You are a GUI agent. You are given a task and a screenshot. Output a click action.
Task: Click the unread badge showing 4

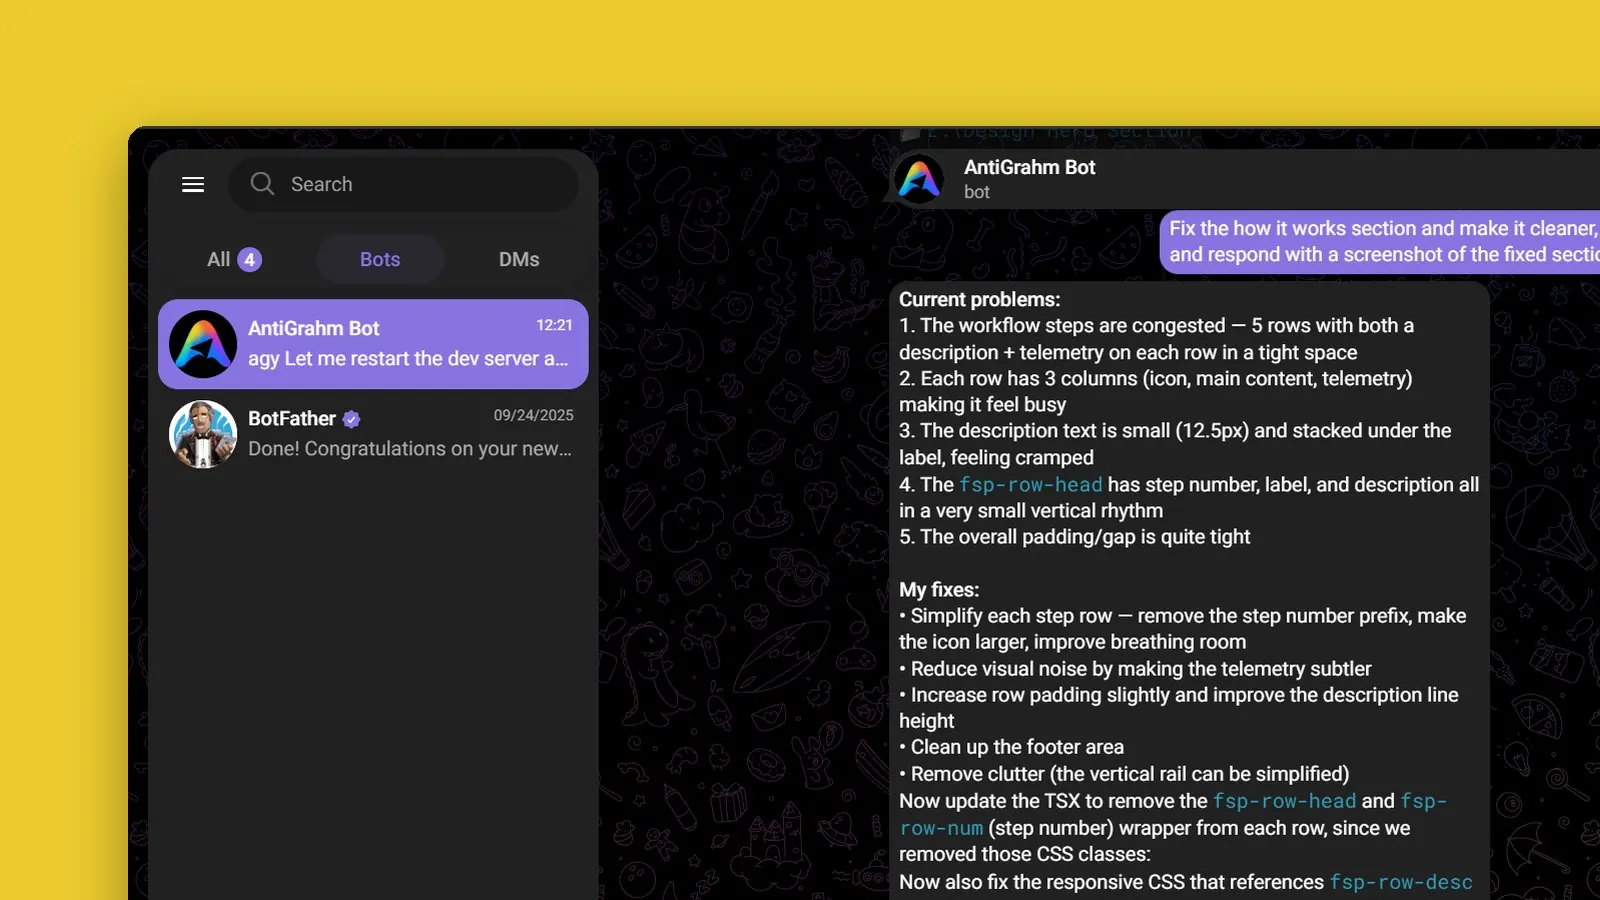[250, 260]
